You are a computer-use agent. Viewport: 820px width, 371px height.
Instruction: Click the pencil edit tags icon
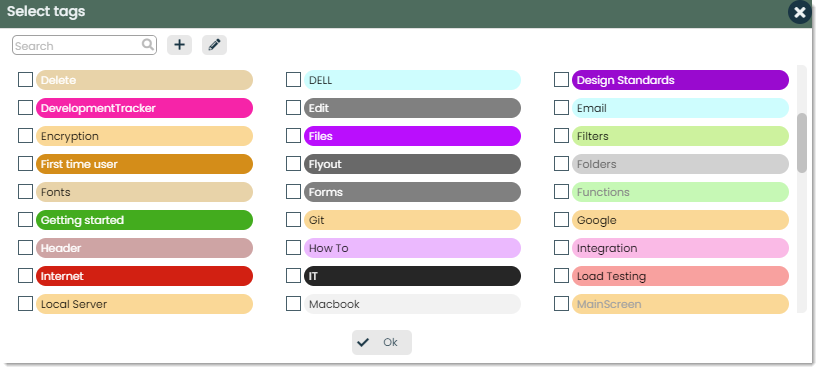tap(214, 45)
